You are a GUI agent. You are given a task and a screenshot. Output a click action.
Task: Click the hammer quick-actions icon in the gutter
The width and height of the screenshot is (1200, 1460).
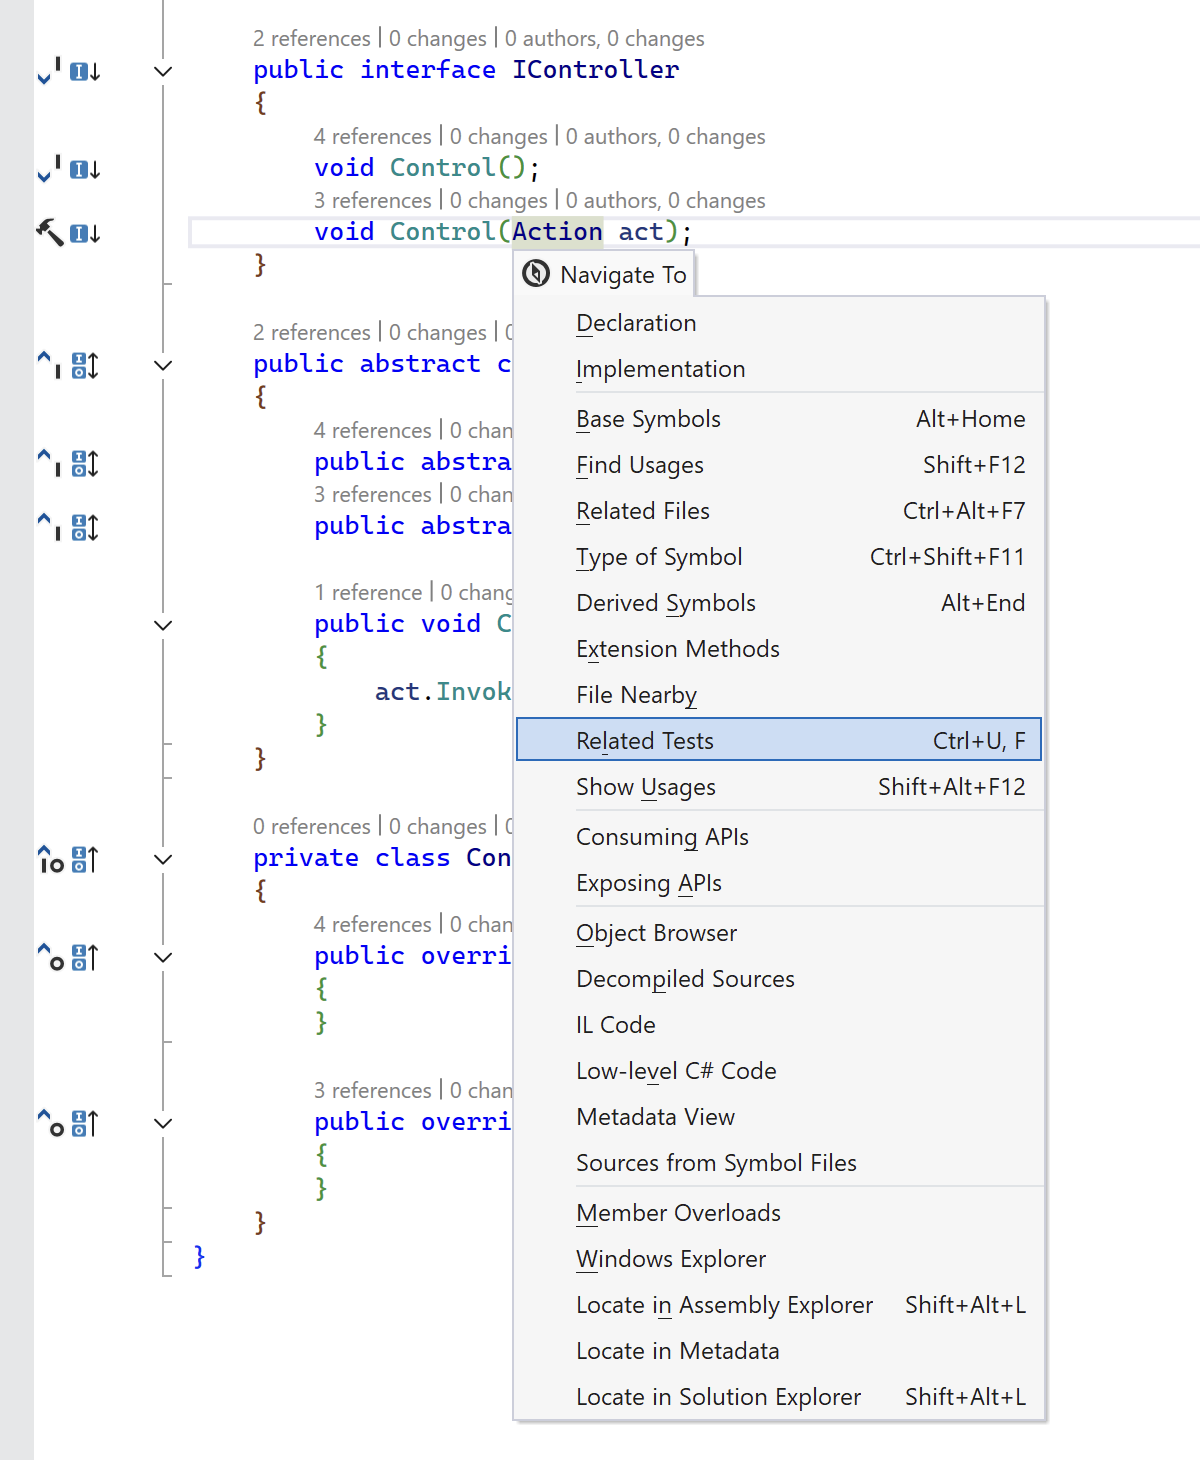[49, 232]
